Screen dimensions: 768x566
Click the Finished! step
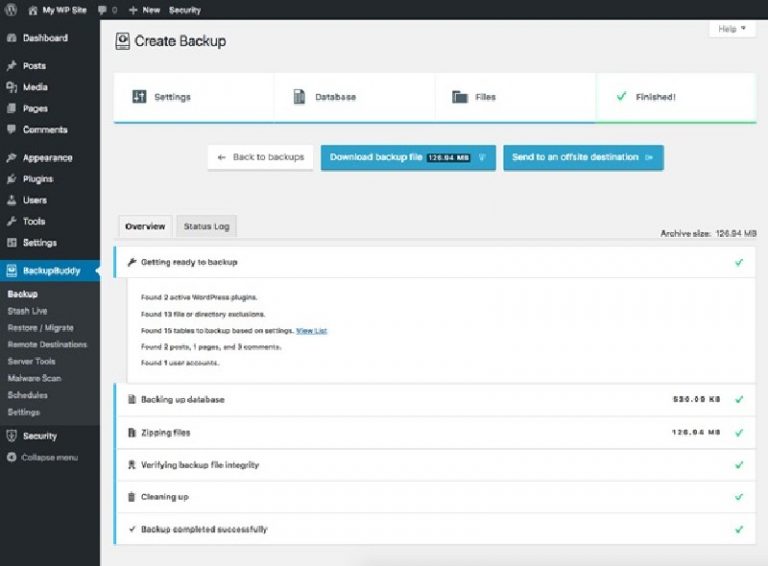[676, 97]
